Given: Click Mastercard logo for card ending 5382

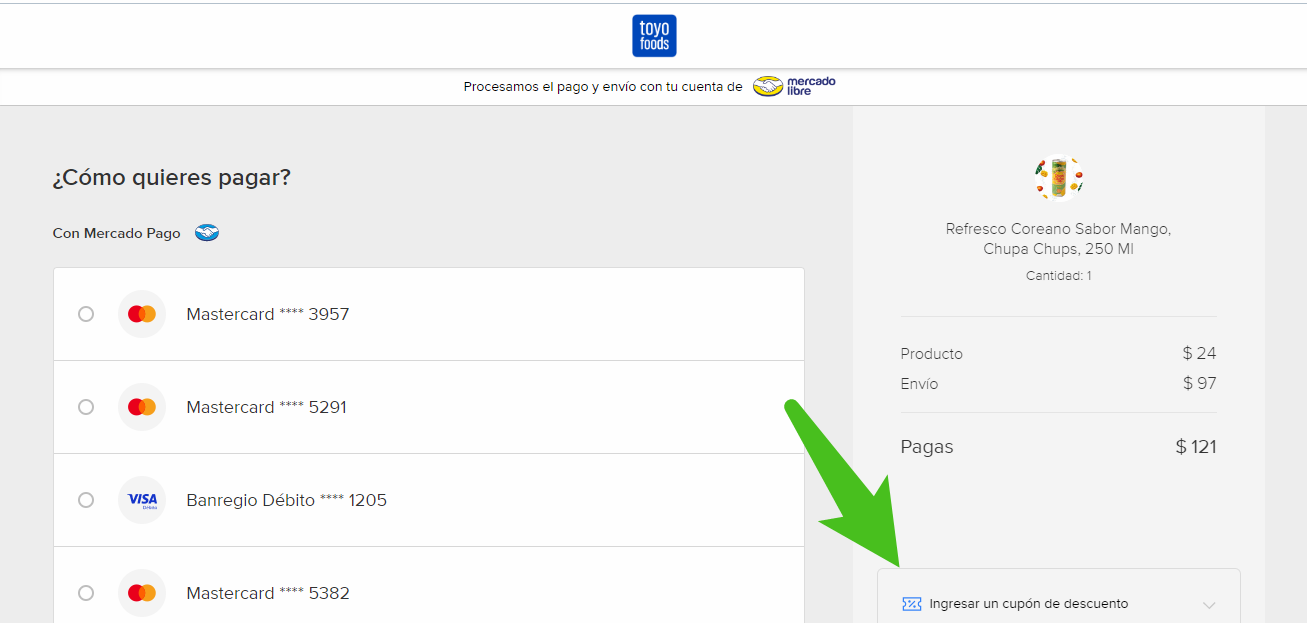Looking at the screenshot, I should coord(142,593).
